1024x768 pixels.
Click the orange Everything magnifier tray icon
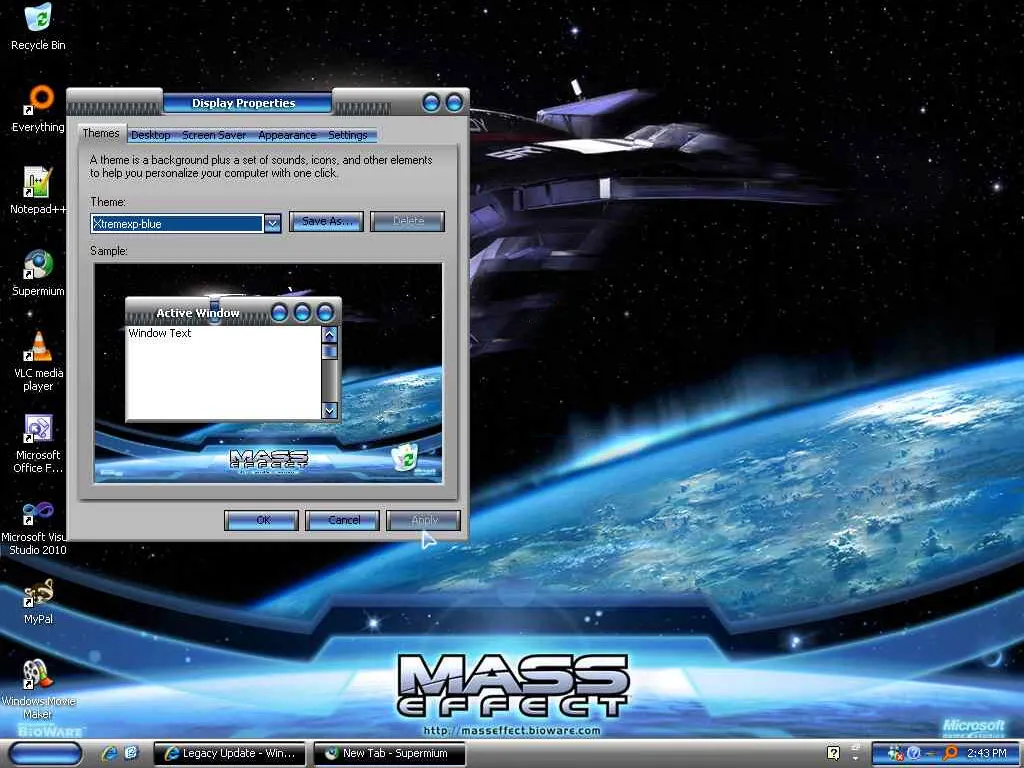point(950,753)
